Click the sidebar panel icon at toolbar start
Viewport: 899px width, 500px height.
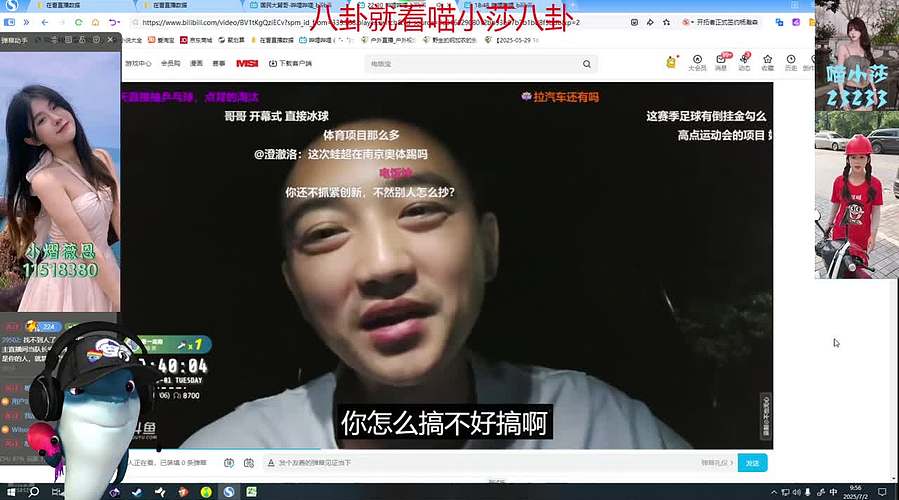pyautogui.click(x=9, y=22)
